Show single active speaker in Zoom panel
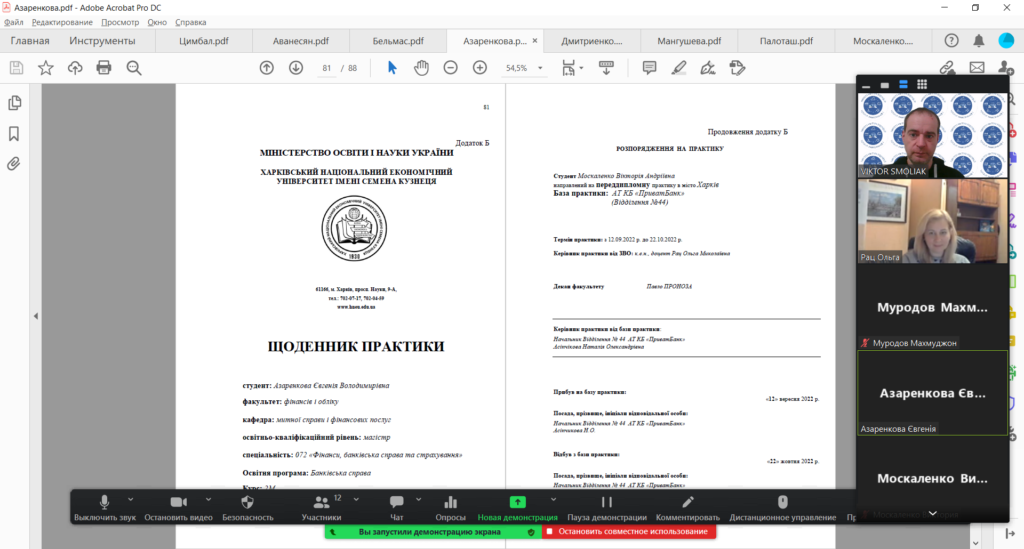The image size is (1024, 549). click(x=884, y=85)
